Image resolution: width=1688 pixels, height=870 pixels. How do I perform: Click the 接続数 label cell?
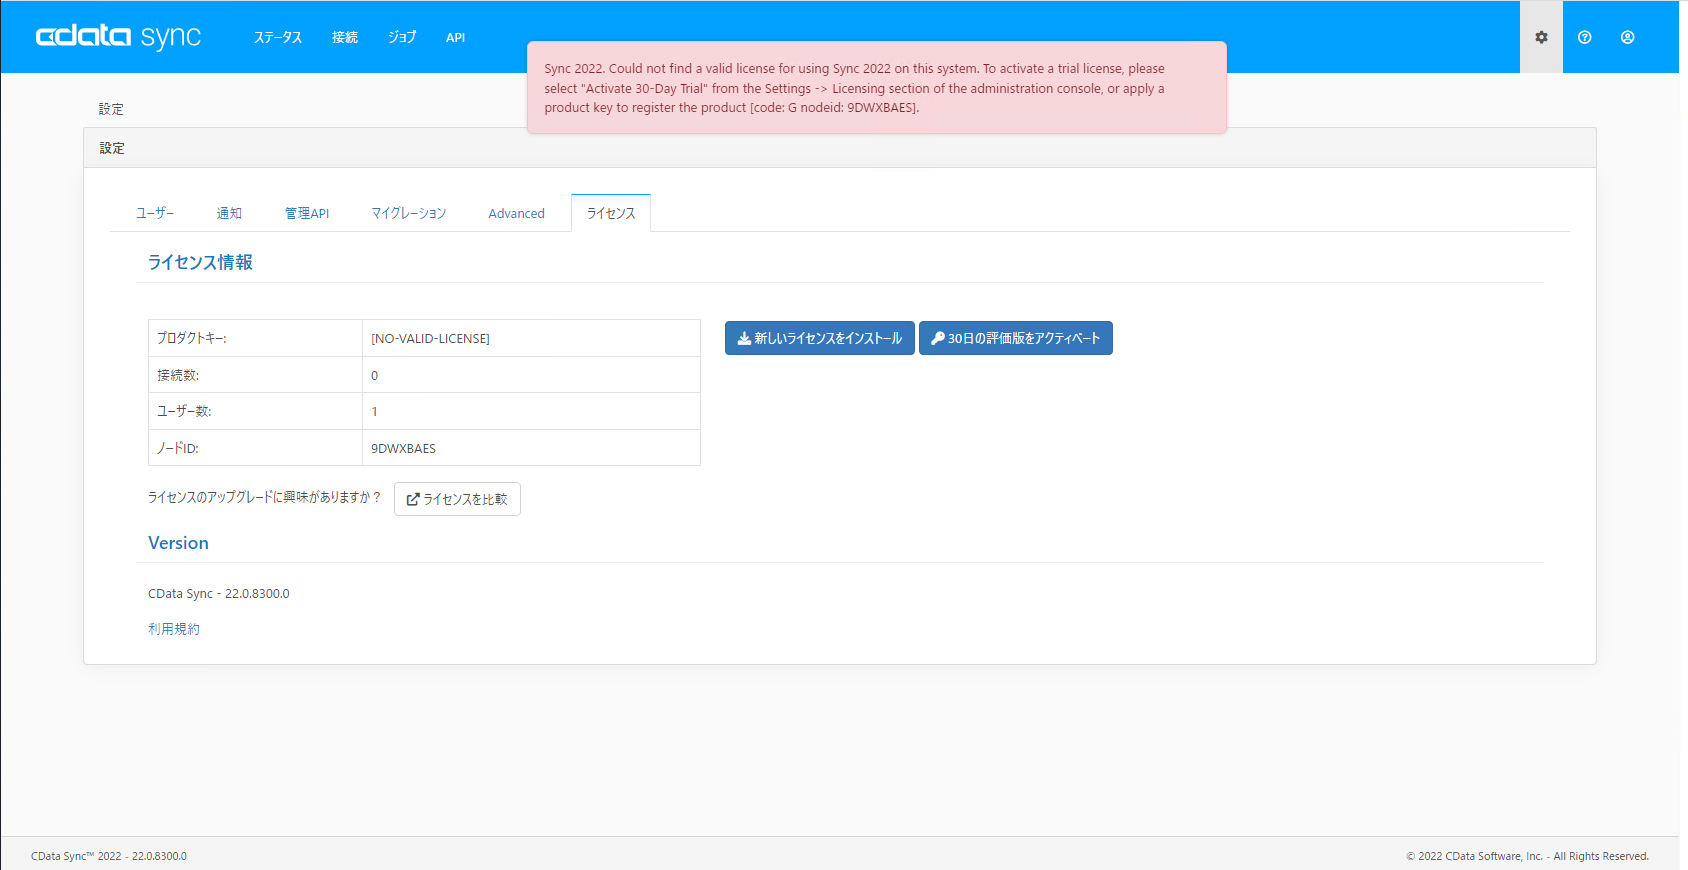(x=255, y=375)
